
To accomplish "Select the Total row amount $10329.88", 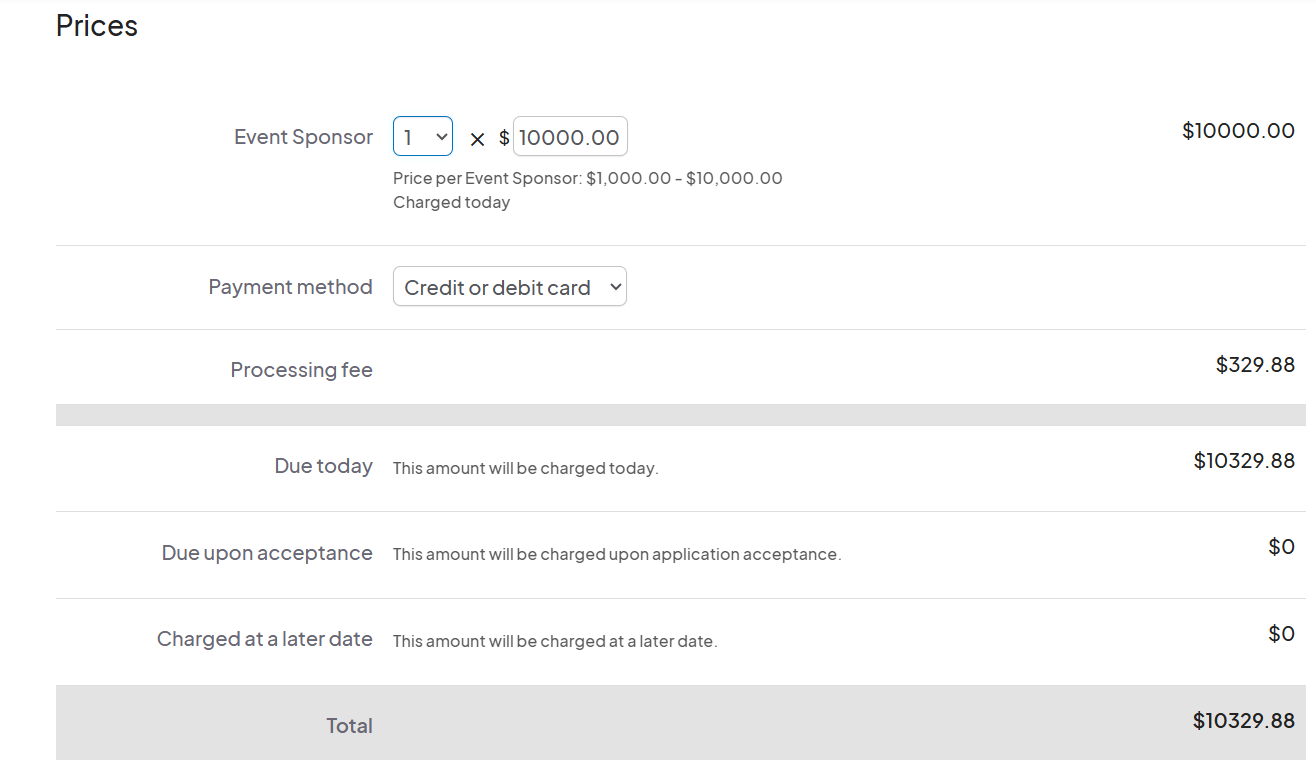I will (1243, 721).
